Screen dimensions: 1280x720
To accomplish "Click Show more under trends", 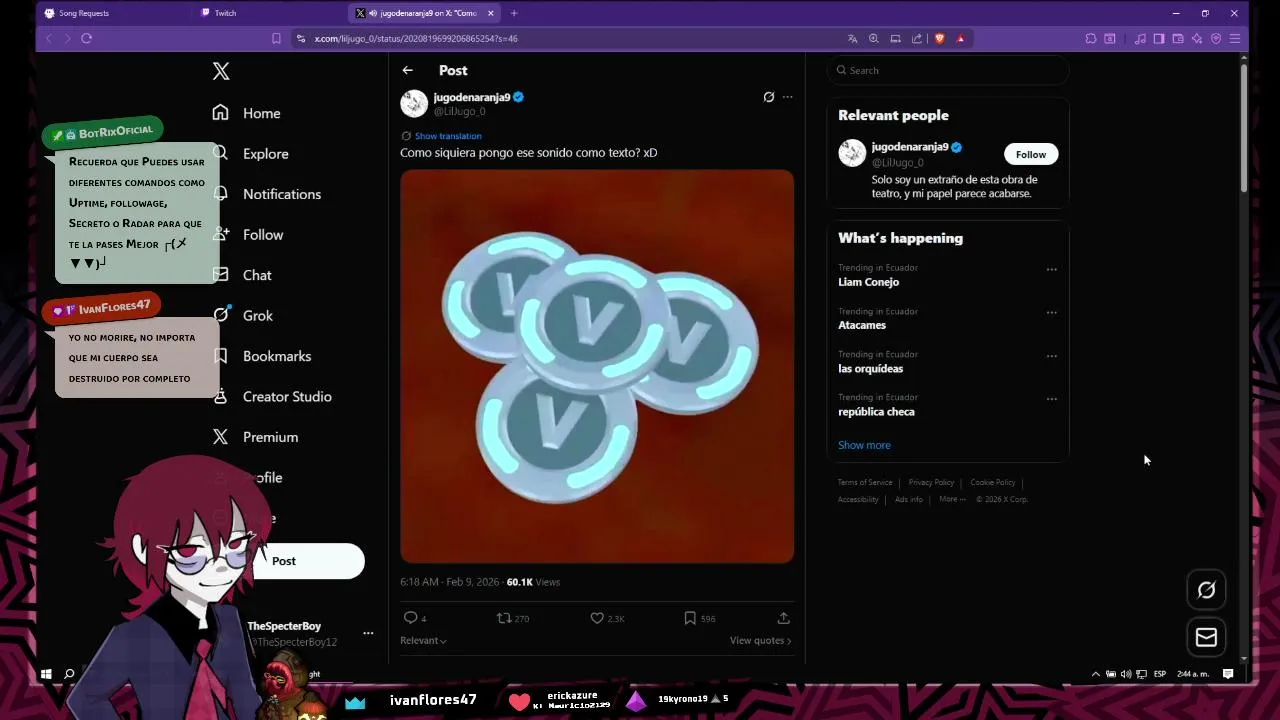I will click(864, 445).
